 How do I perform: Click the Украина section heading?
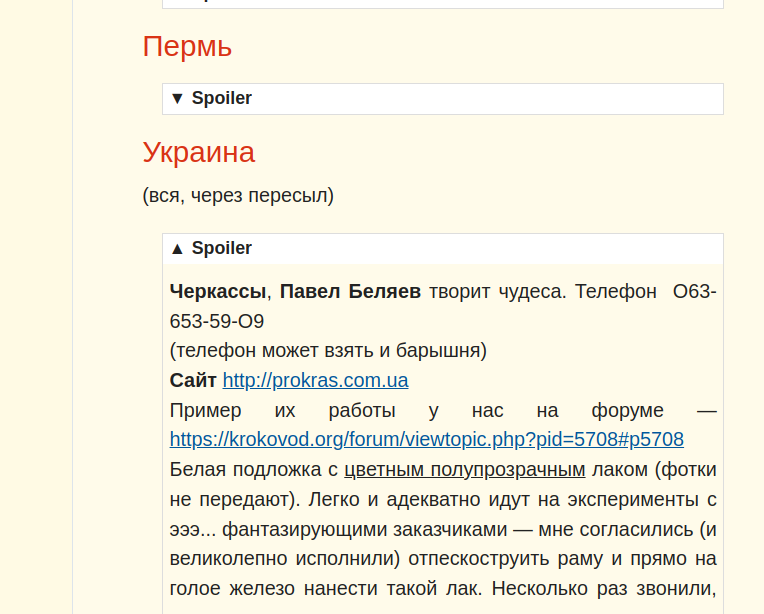click(198, 152)
